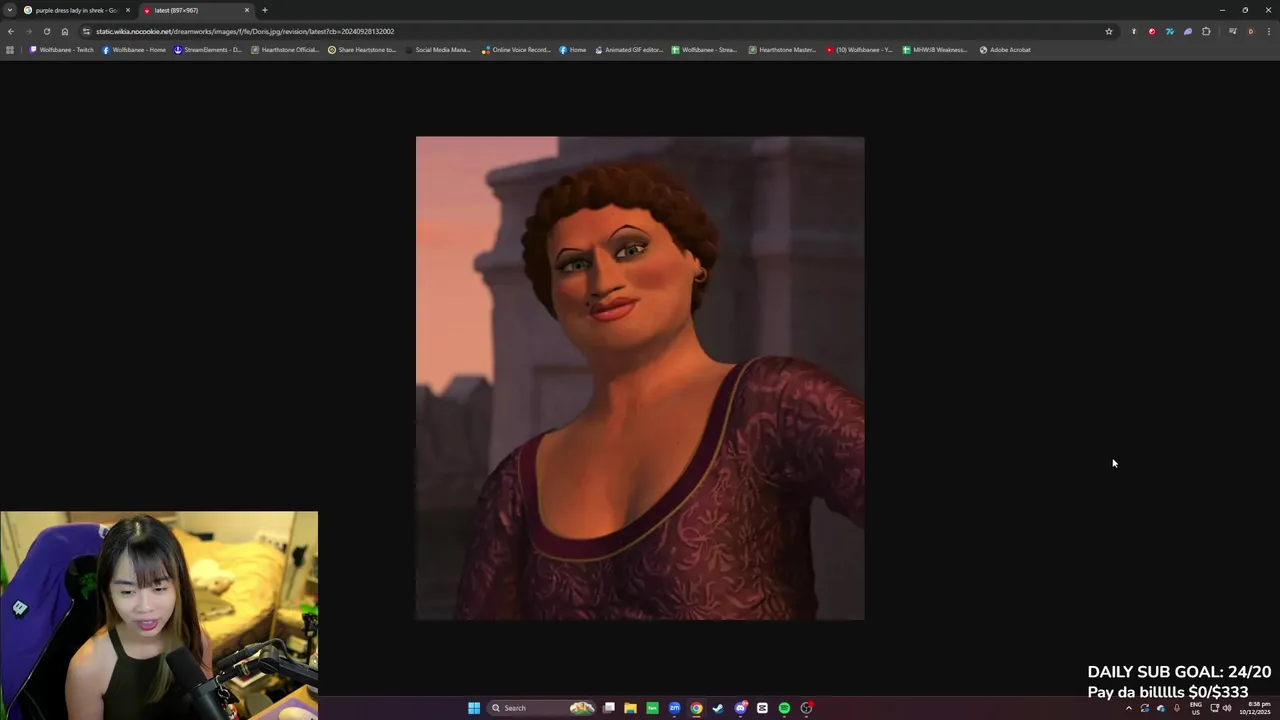
Task: Go back to the previous page
Action: click(x=11, y=31)
